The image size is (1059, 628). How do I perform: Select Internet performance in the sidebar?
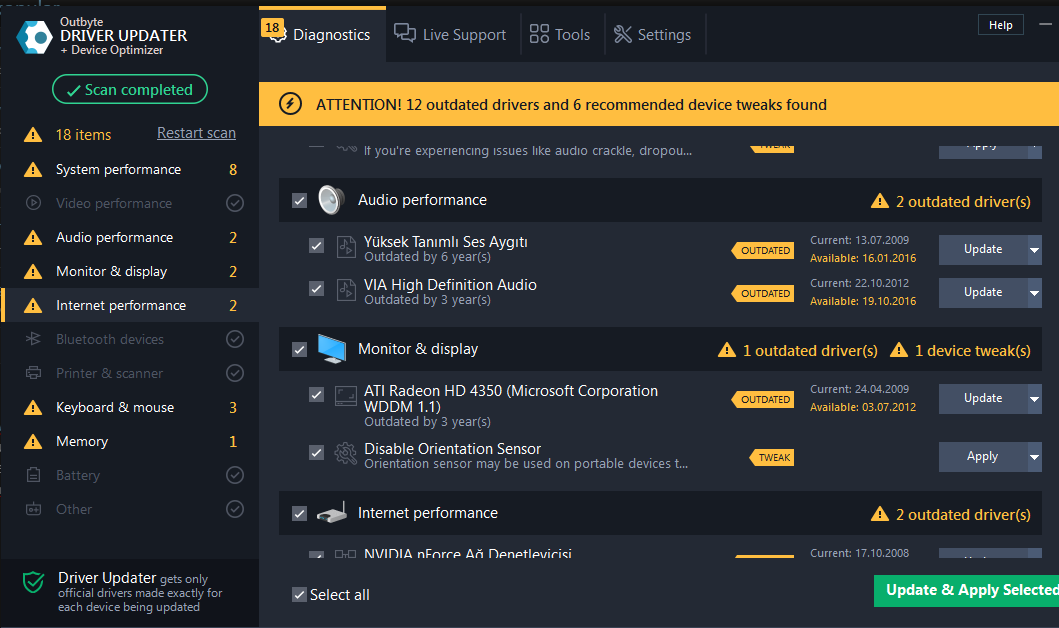pos(130,305)
